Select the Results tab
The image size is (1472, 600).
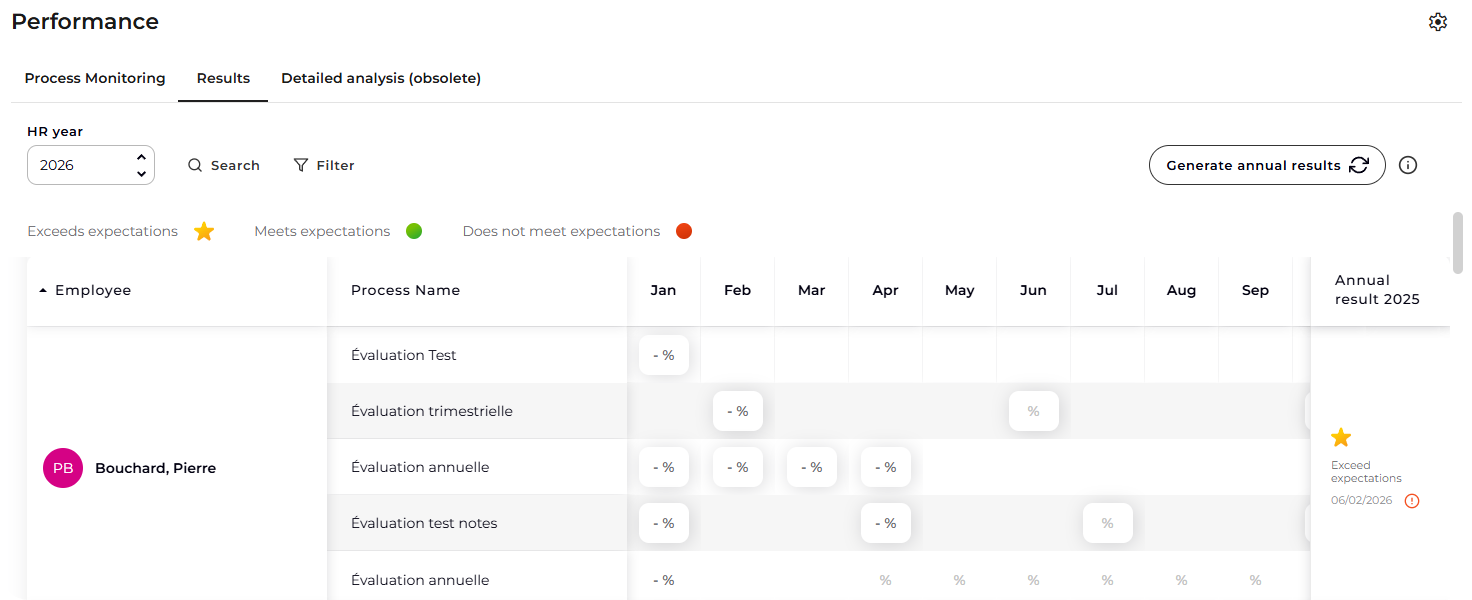(223, 78)
